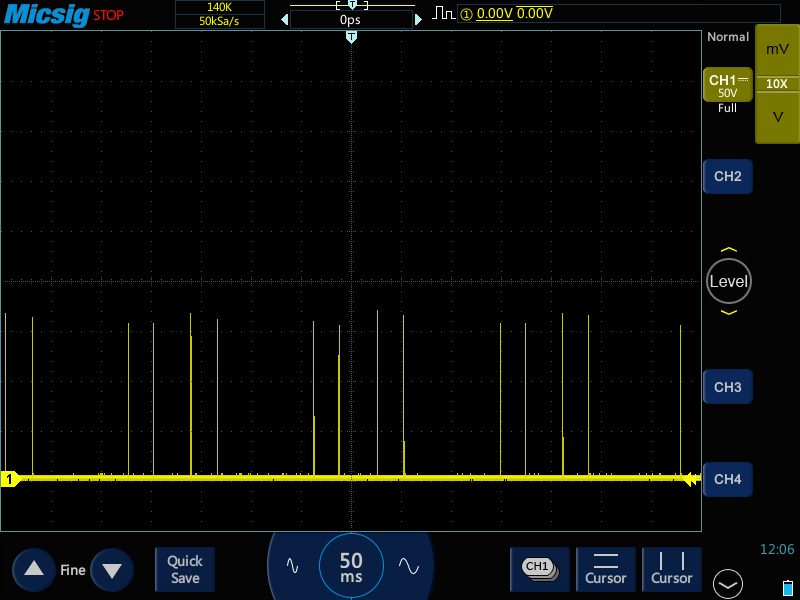Tap the narrow timebase wave icon, right of 50 ms
This screenshot has height=600, width=800.
point(408,565)
